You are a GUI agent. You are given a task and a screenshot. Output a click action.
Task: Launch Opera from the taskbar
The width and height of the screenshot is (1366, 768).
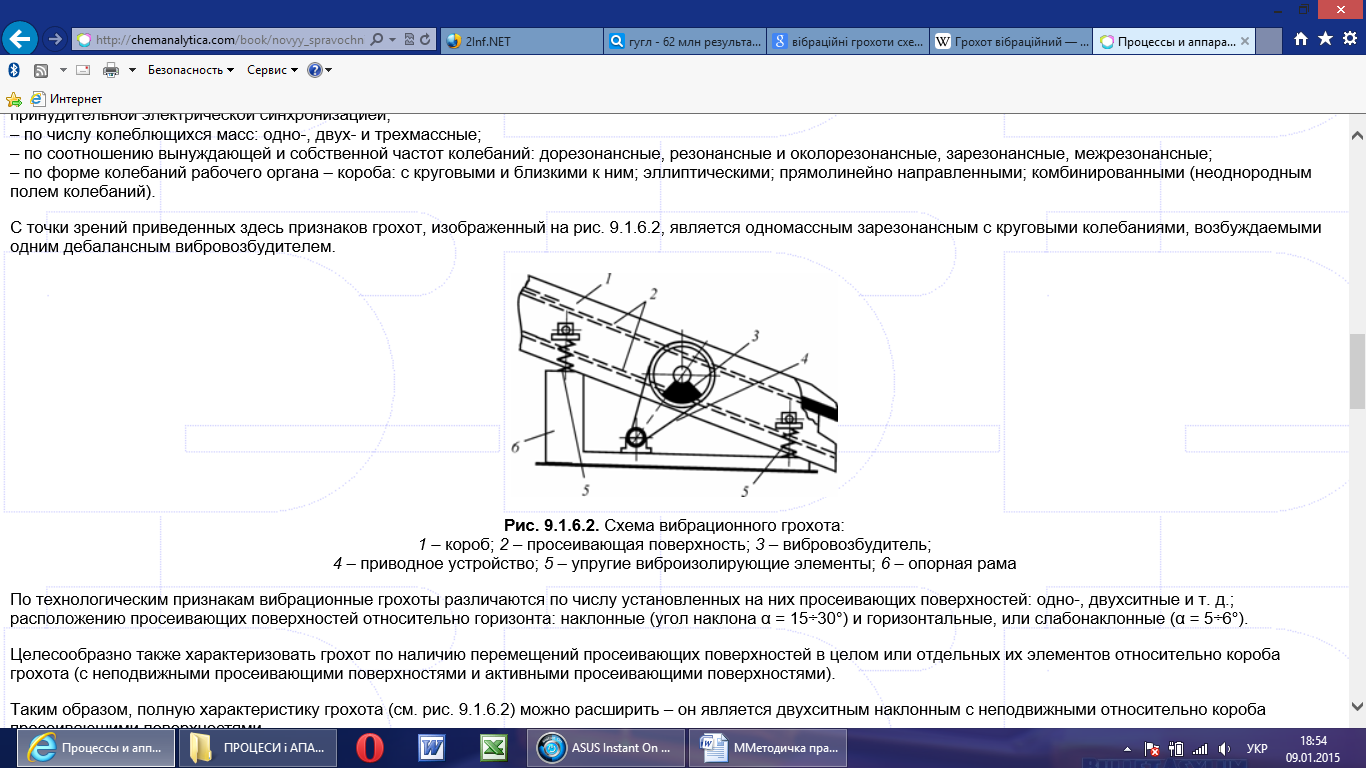tap(368, 747)
